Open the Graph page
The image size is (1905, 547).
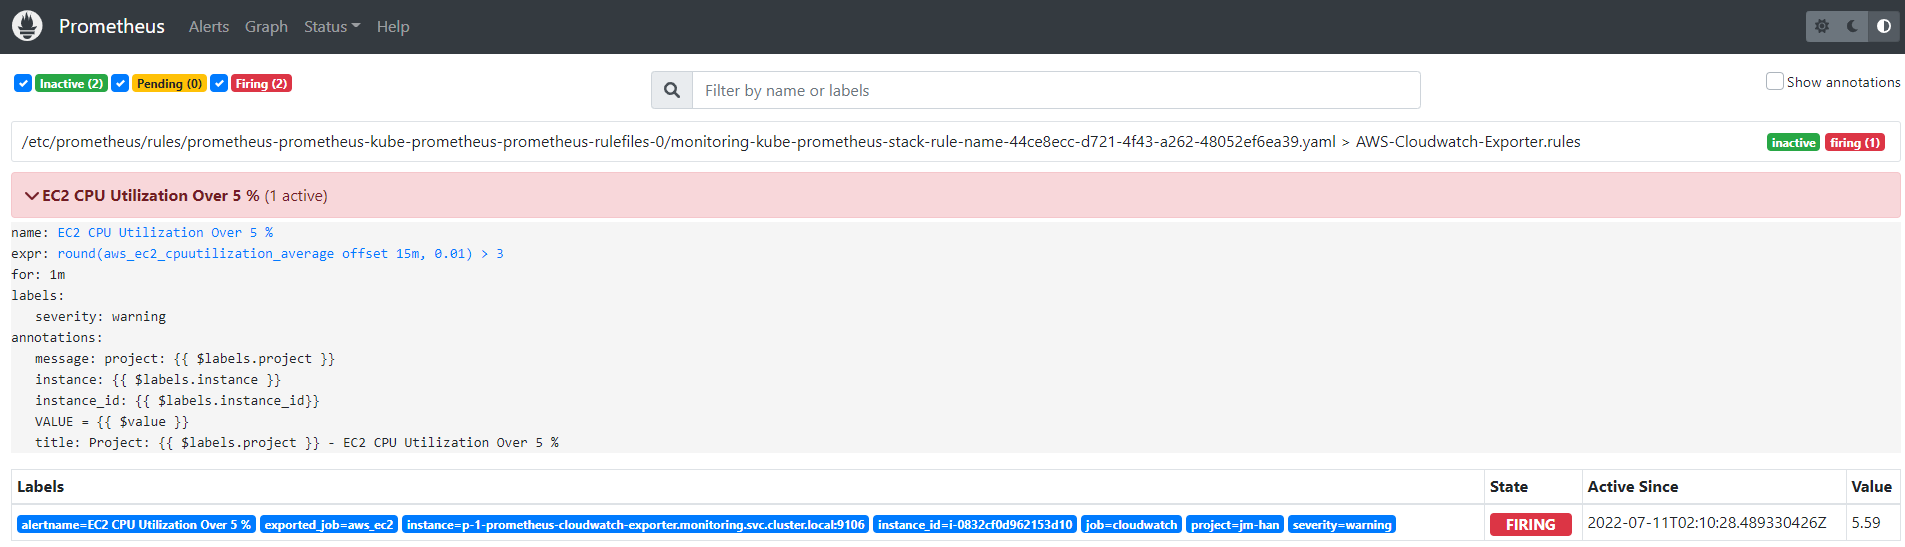266,27
